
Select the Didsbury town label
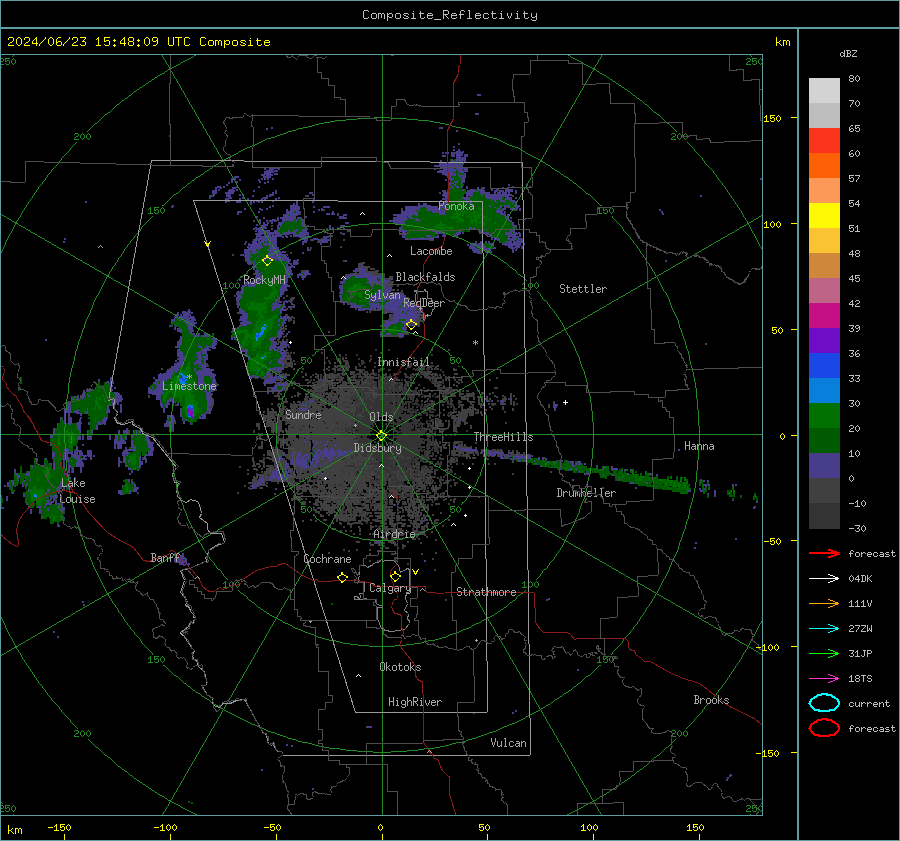pyautogui.click(x=377, y=448)
